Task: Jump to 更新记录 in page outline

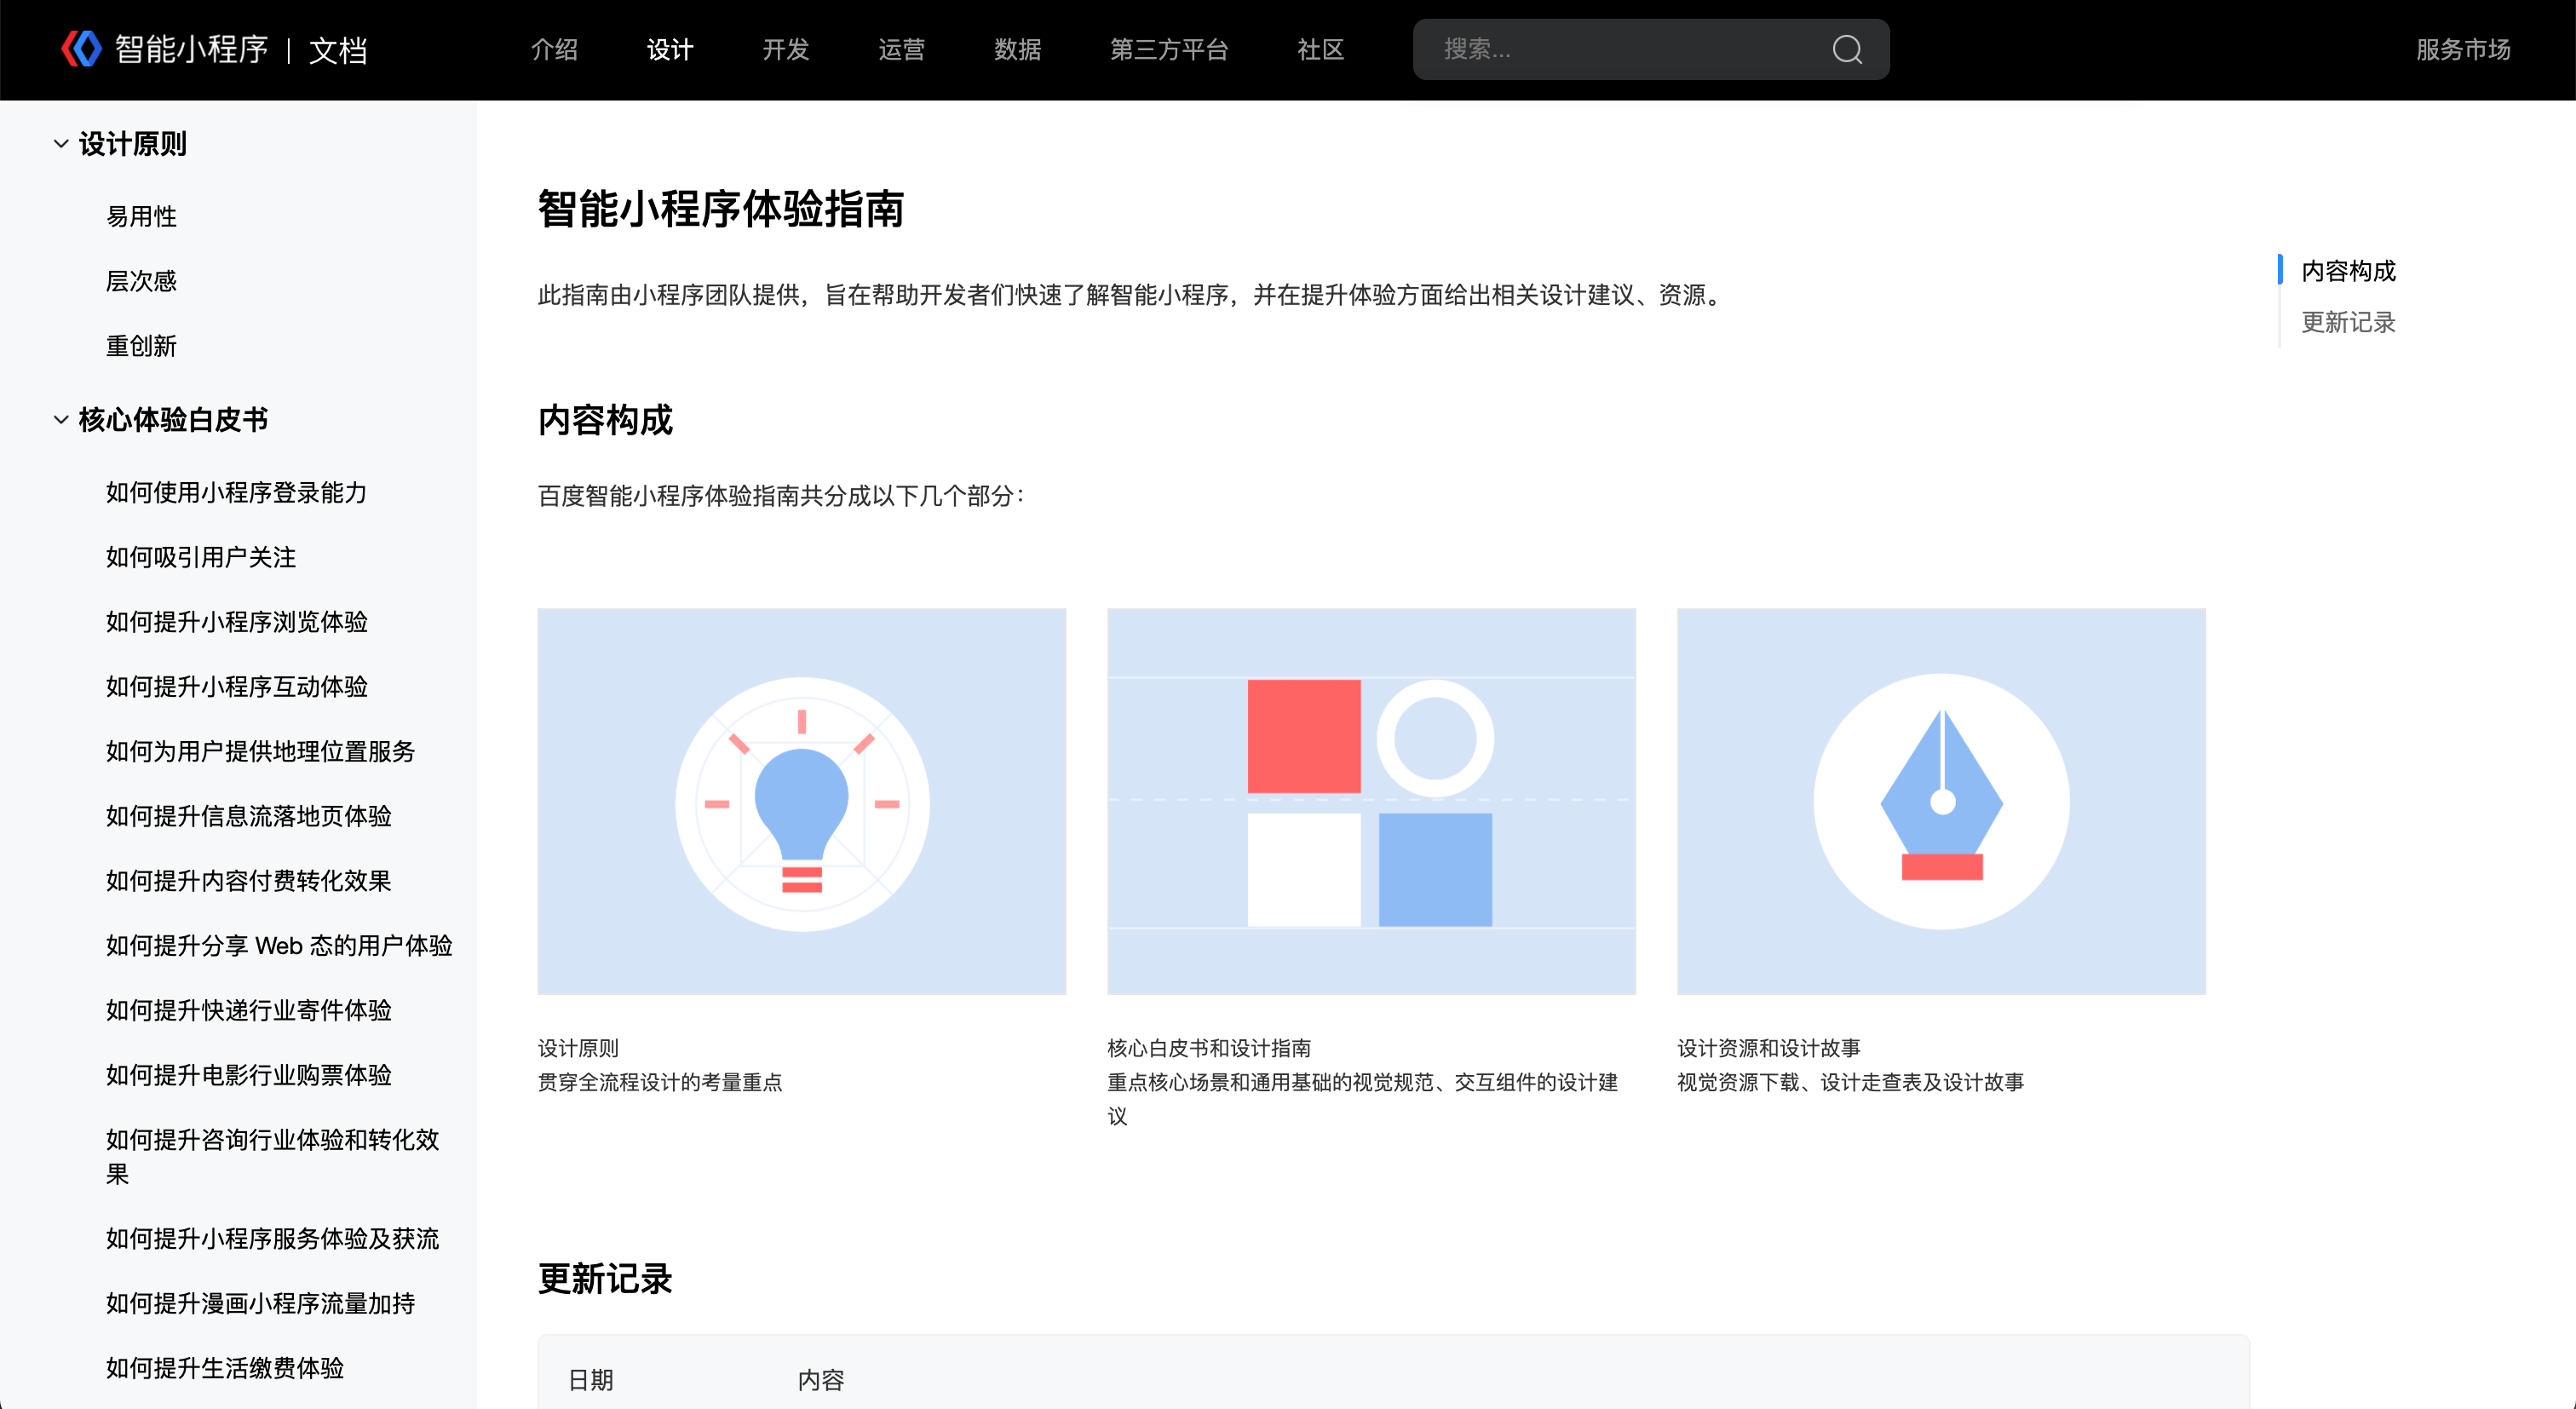Action: pyautogui.click(x=2347, y=322)
